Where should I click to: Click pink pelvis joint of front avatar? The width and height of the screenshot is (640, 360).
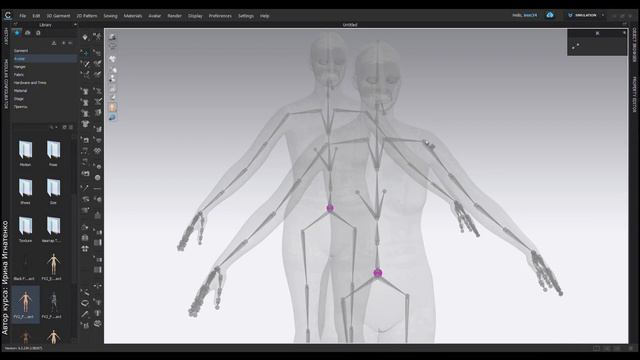click(378, 273)
